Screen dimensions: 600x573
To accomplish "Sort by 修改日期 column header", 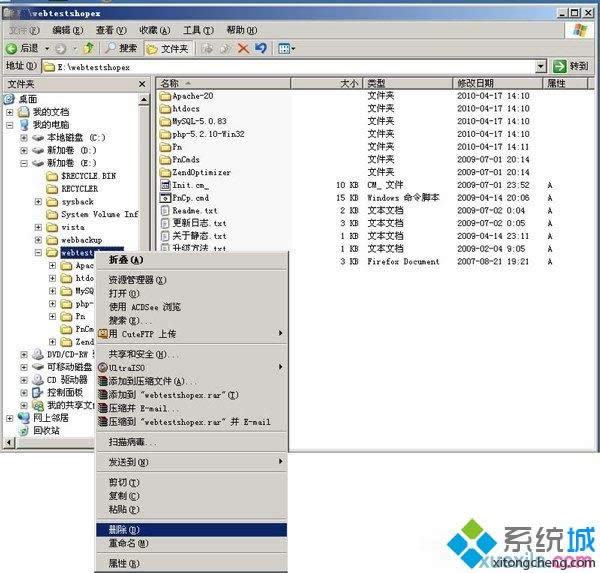I will pos(475,84).
